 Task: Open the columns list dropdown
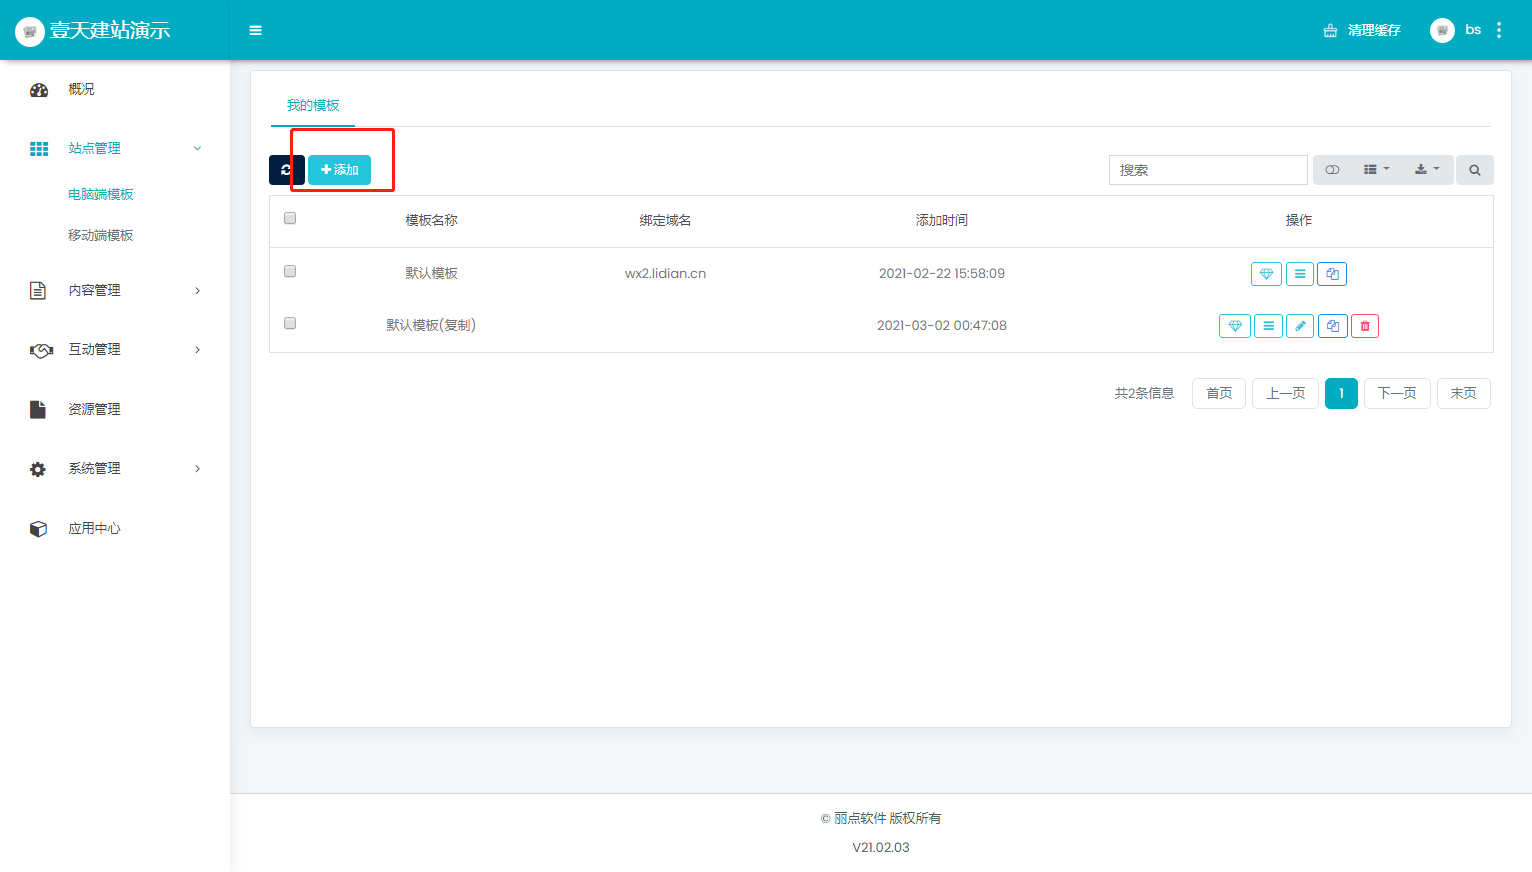pos(1376,170)
